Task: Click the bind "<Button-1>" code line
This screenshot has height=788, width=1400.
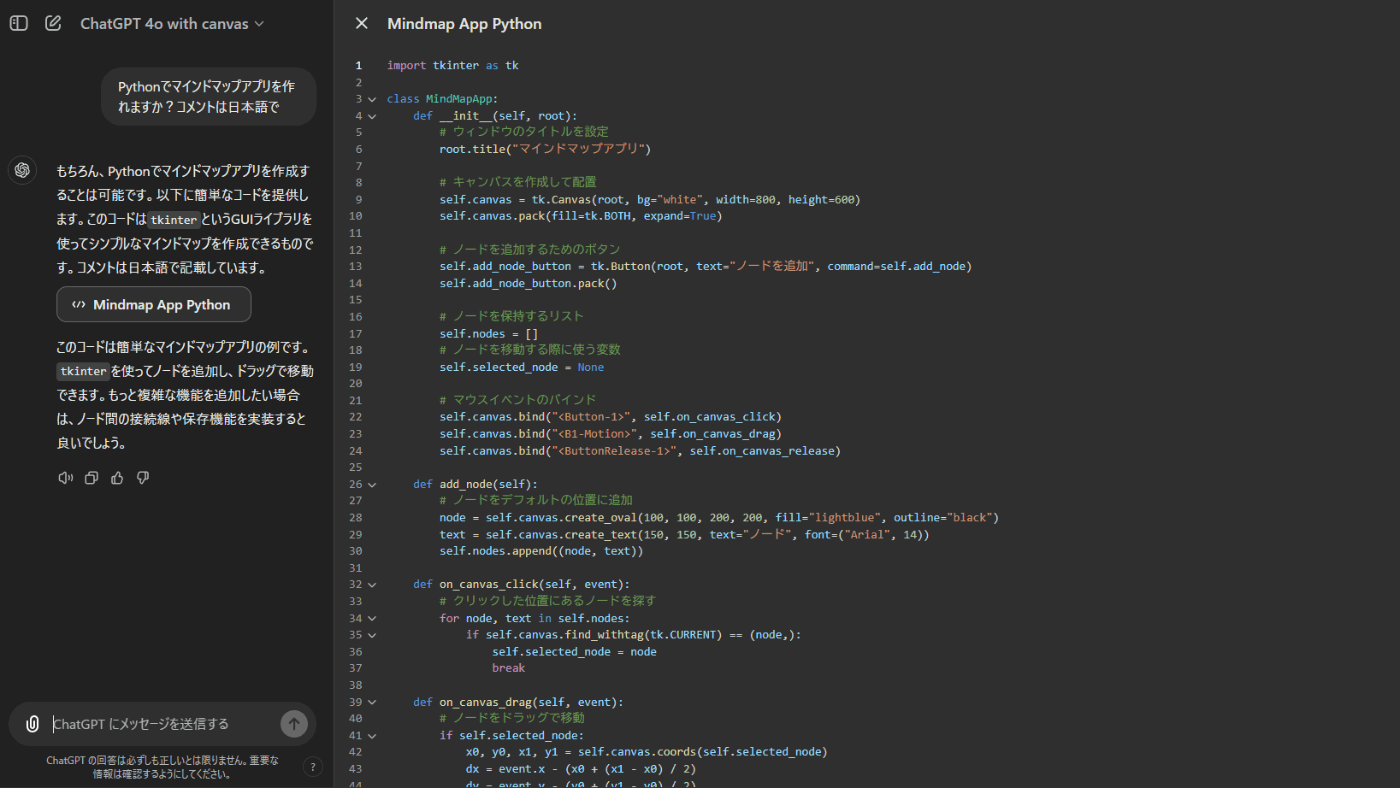Action: 610,417
